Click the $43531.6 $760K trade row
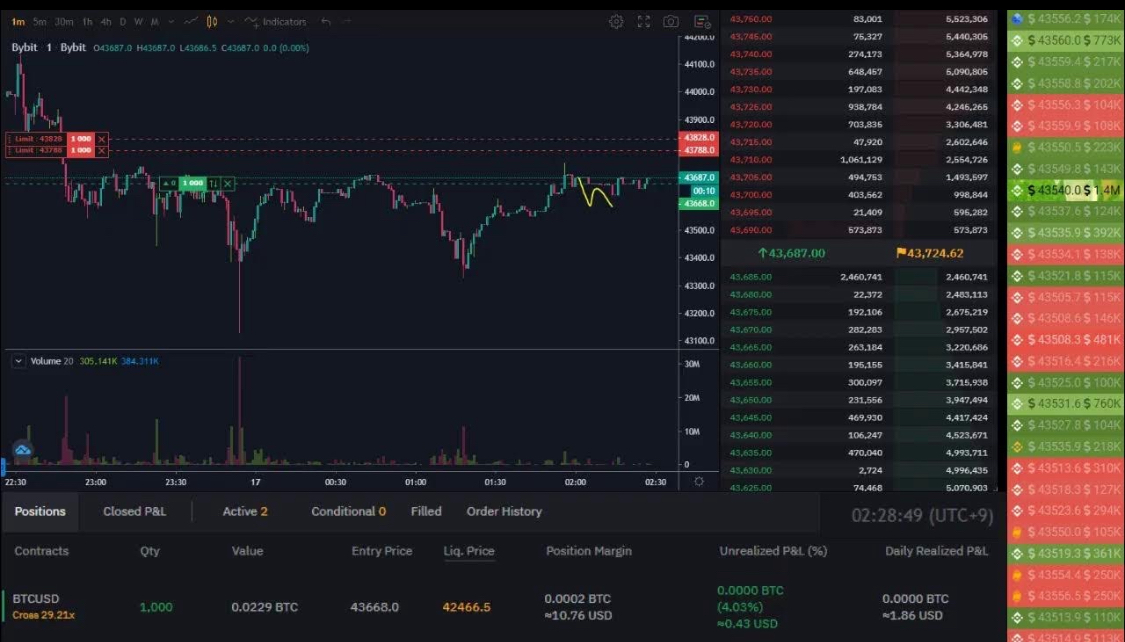The image size is (1125, 642). (1065, 403)
